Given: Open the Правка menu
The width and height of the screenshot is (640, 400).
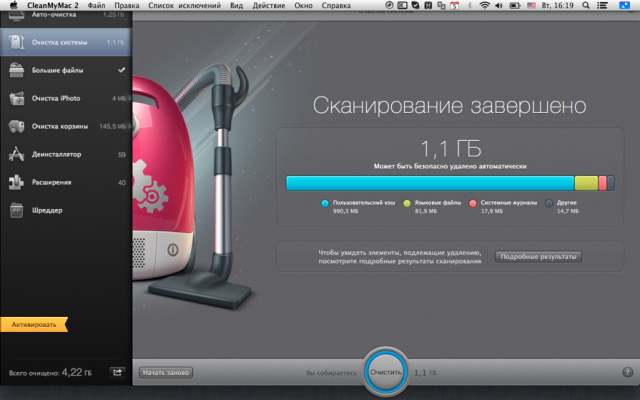Looking at the screenshot, I should [127, 5].
